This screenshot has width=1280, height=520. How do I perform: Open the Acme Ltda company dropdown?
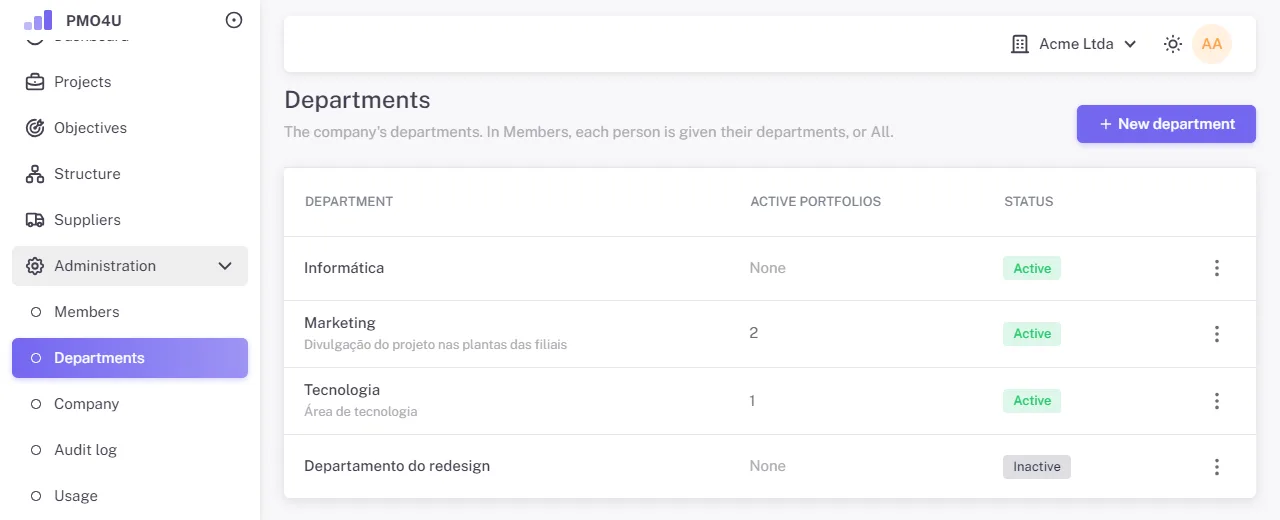pyautogui.click(x=1074, y=44)
